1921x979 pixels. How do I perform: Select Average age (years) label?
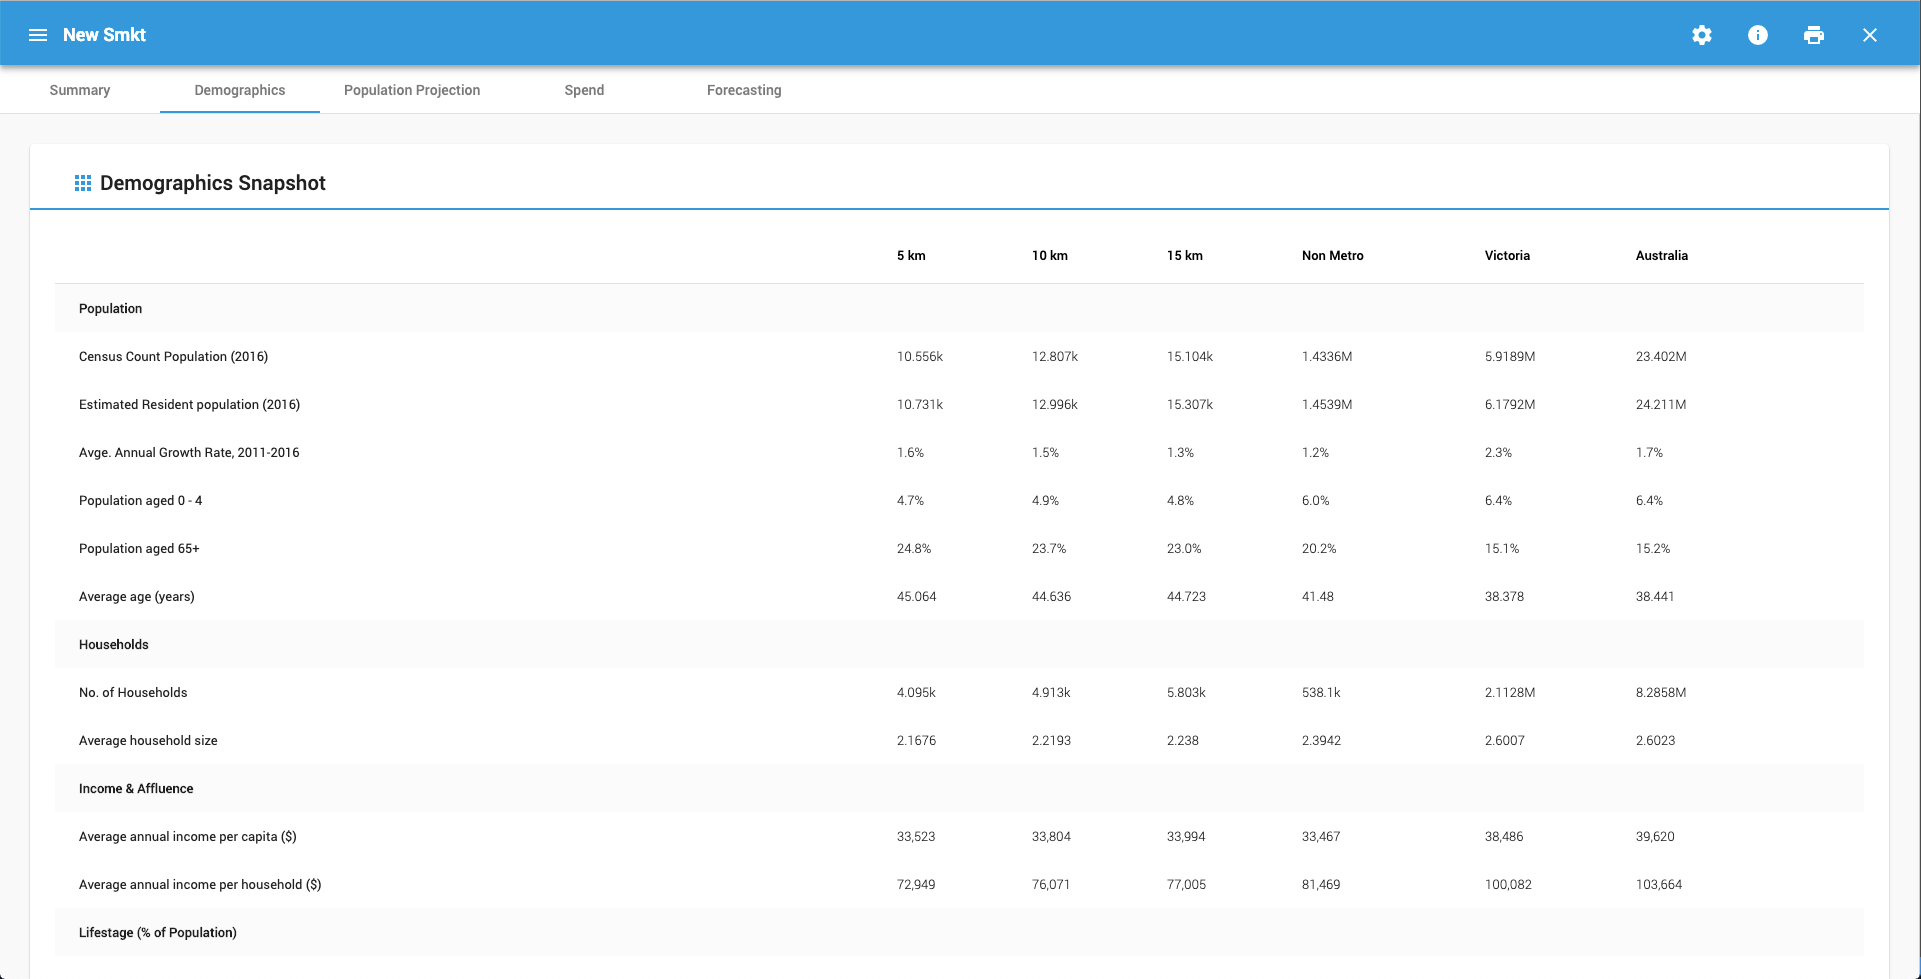click(137, 597)
